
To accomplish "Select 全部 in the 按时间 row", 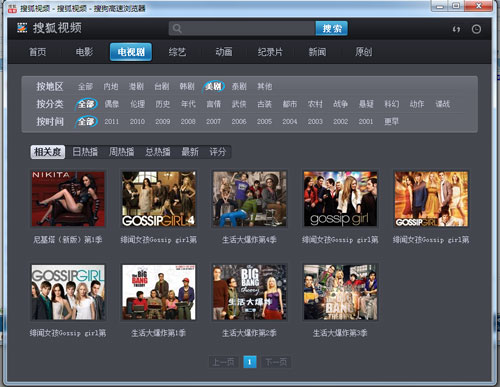I will click(86, 121).
